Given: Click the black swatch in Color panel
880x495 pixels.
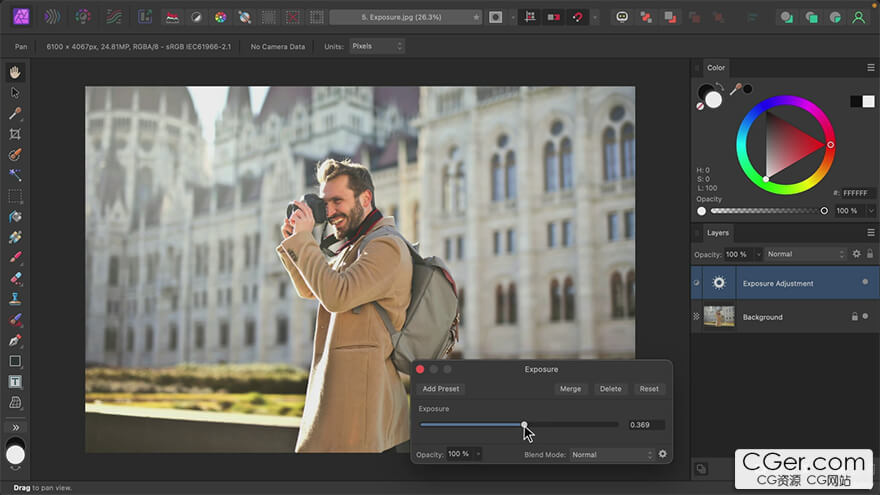Looking at the screenshot, I should pos(856,101).
